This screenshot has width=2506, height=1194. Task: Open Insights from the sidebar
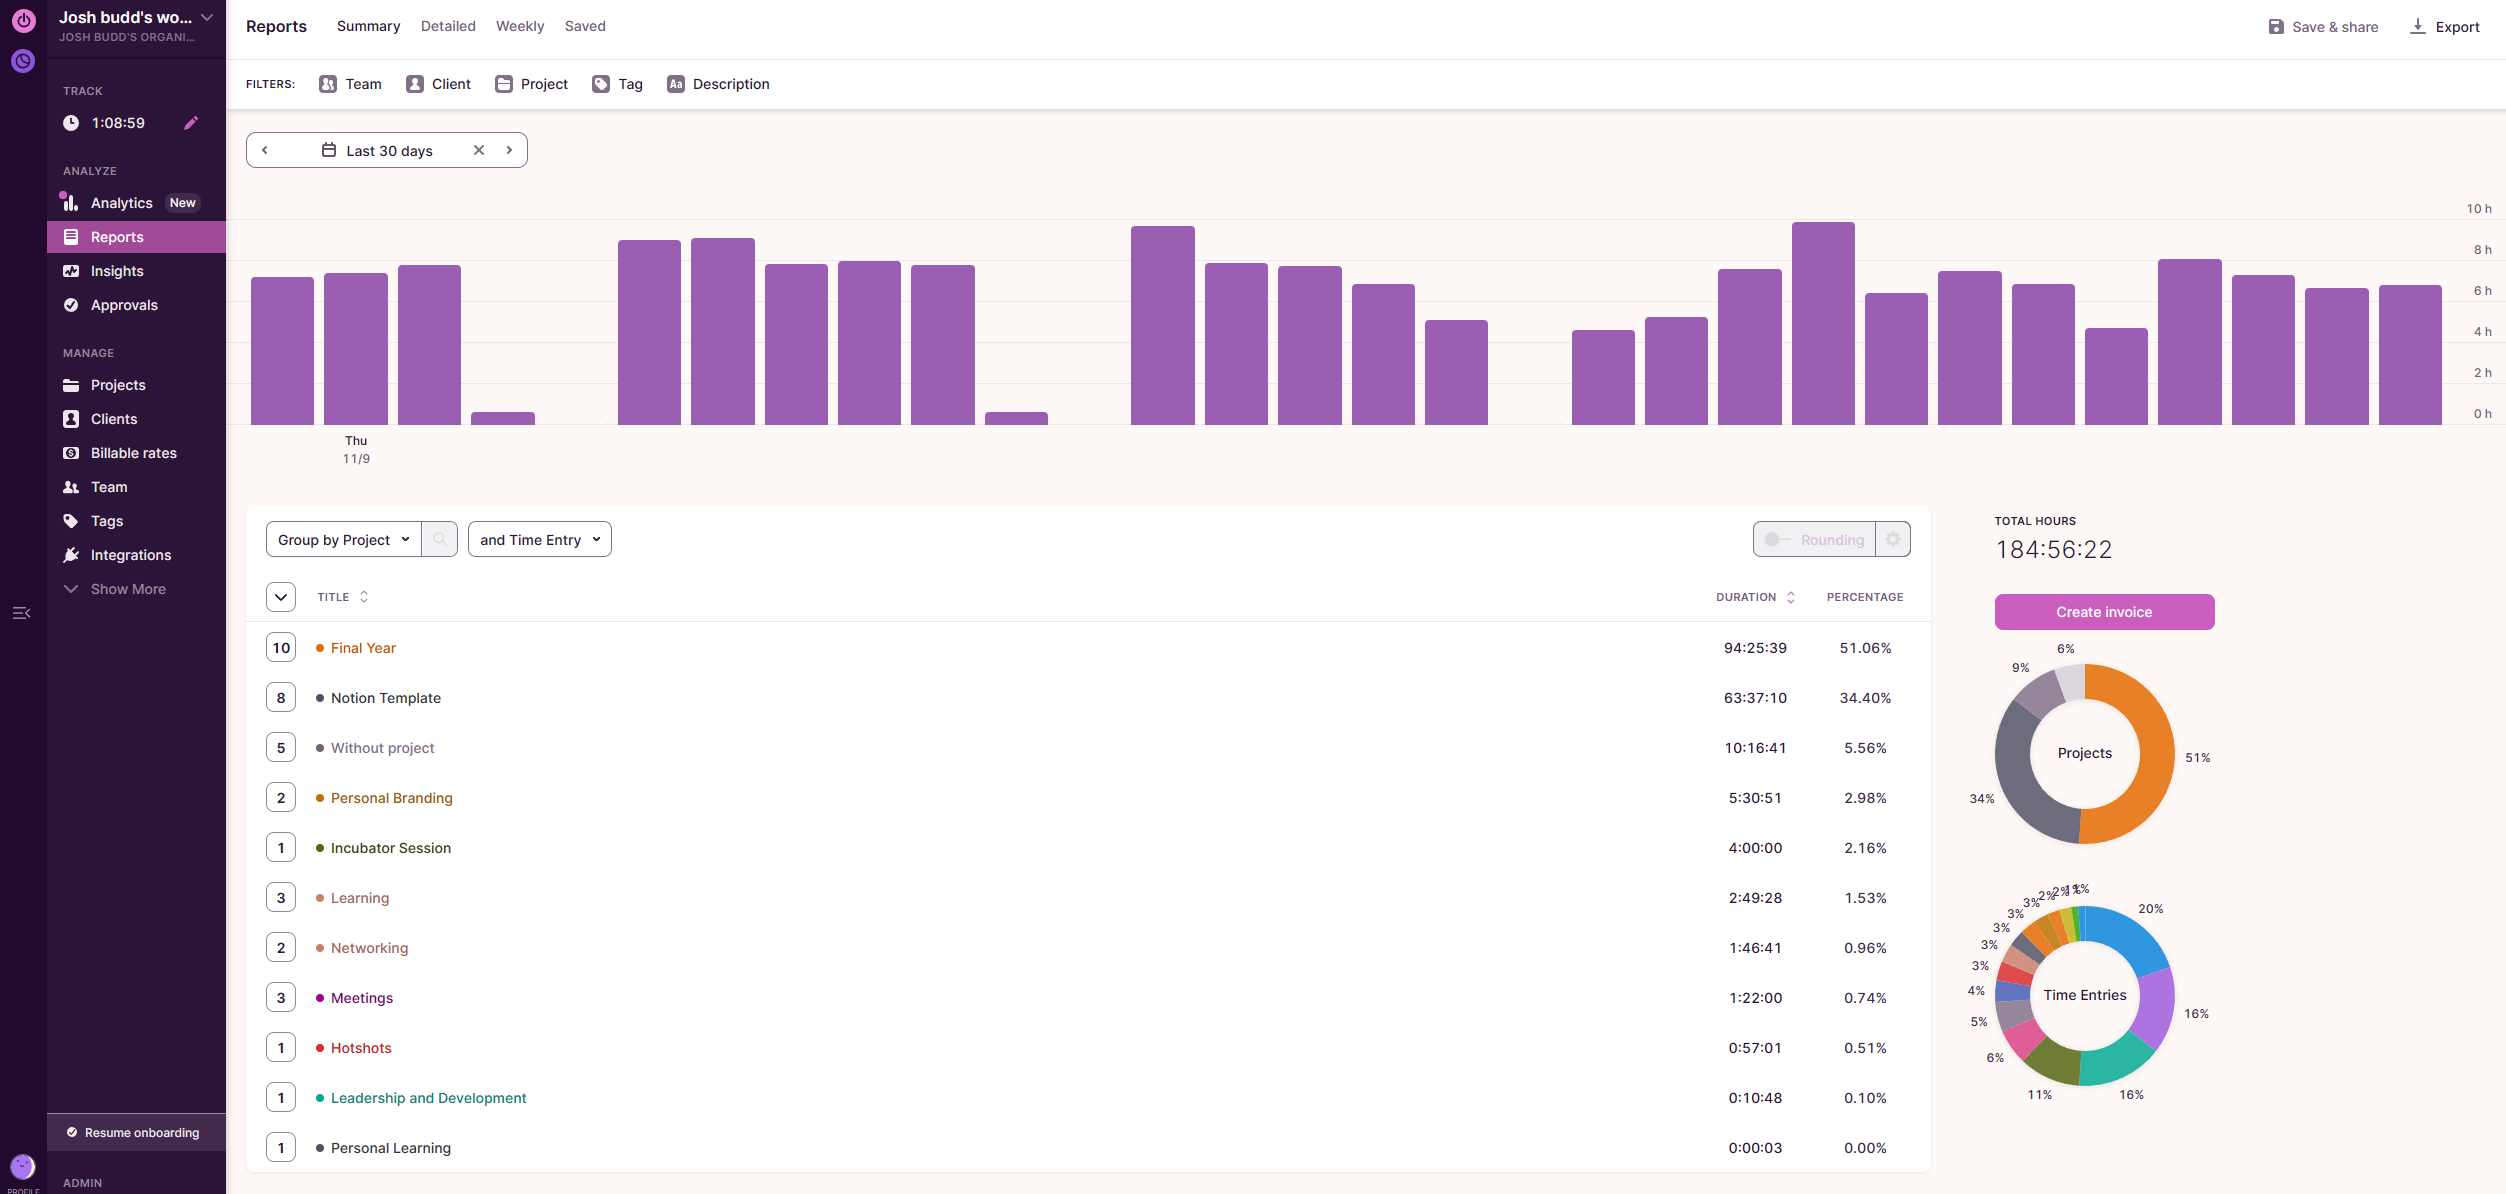tap(117, 271)
